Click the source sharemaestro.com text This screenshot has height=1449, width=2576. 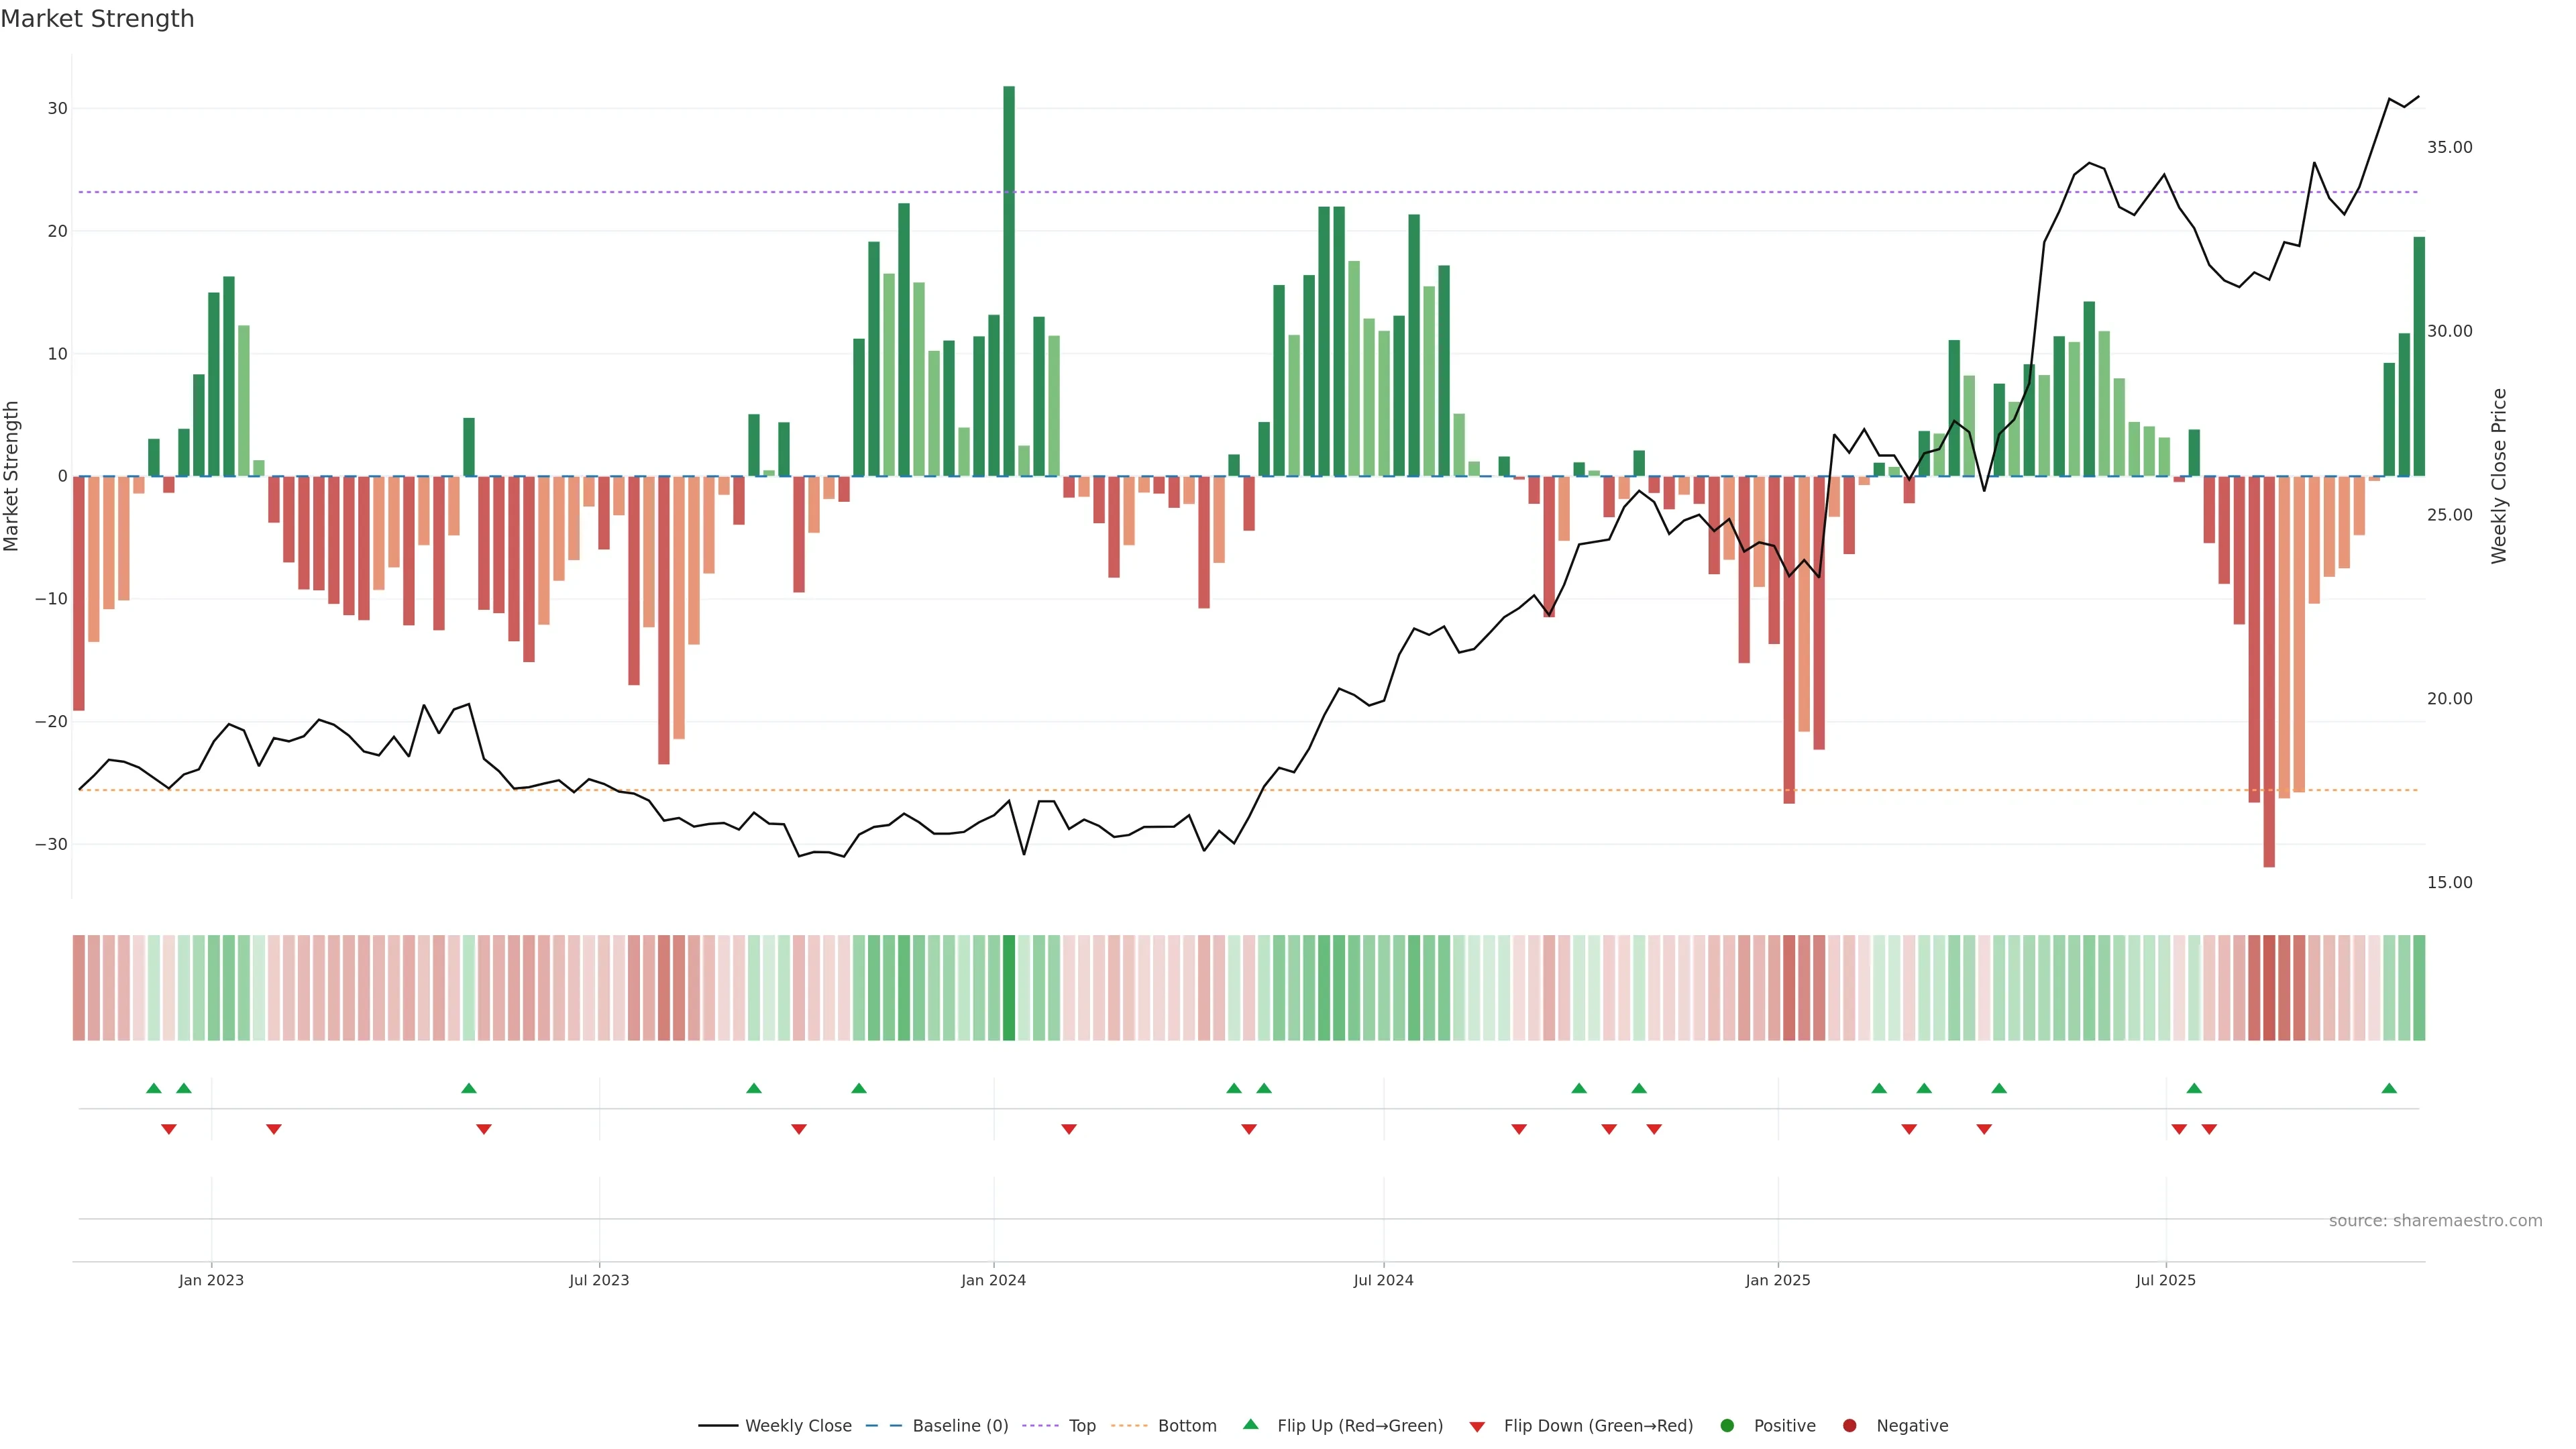2435,1220
